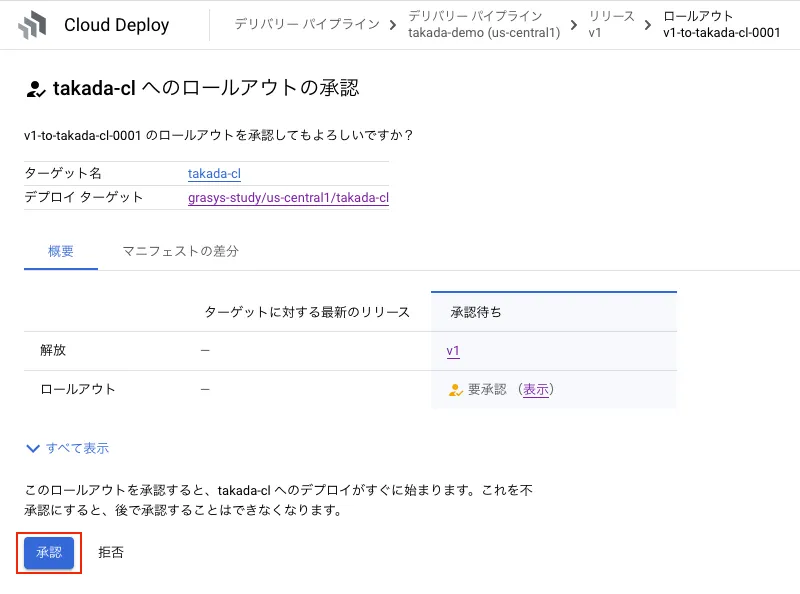Switch to the マニフェストの差分 tab

pyautogui.click(x=181, y=251)
